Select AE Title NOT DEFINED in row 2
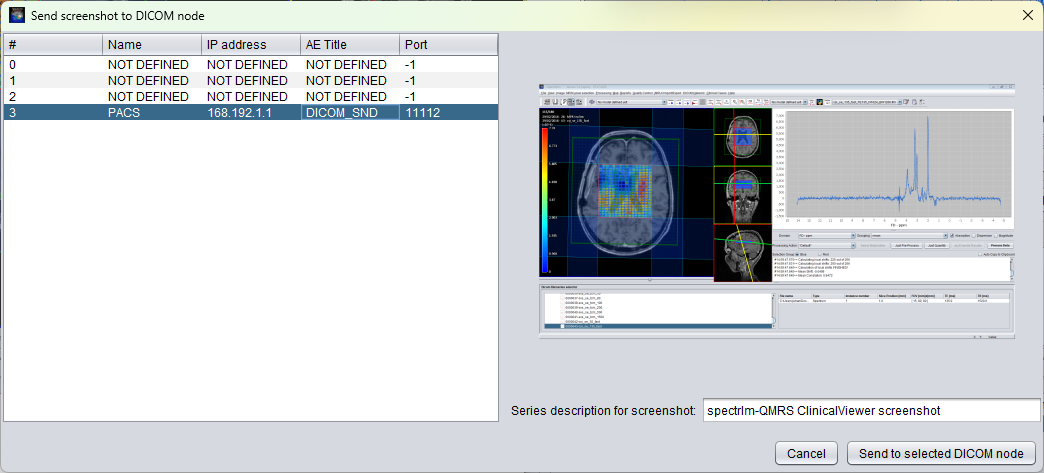The image size is (1044, 473). click(x=350, y=97)
